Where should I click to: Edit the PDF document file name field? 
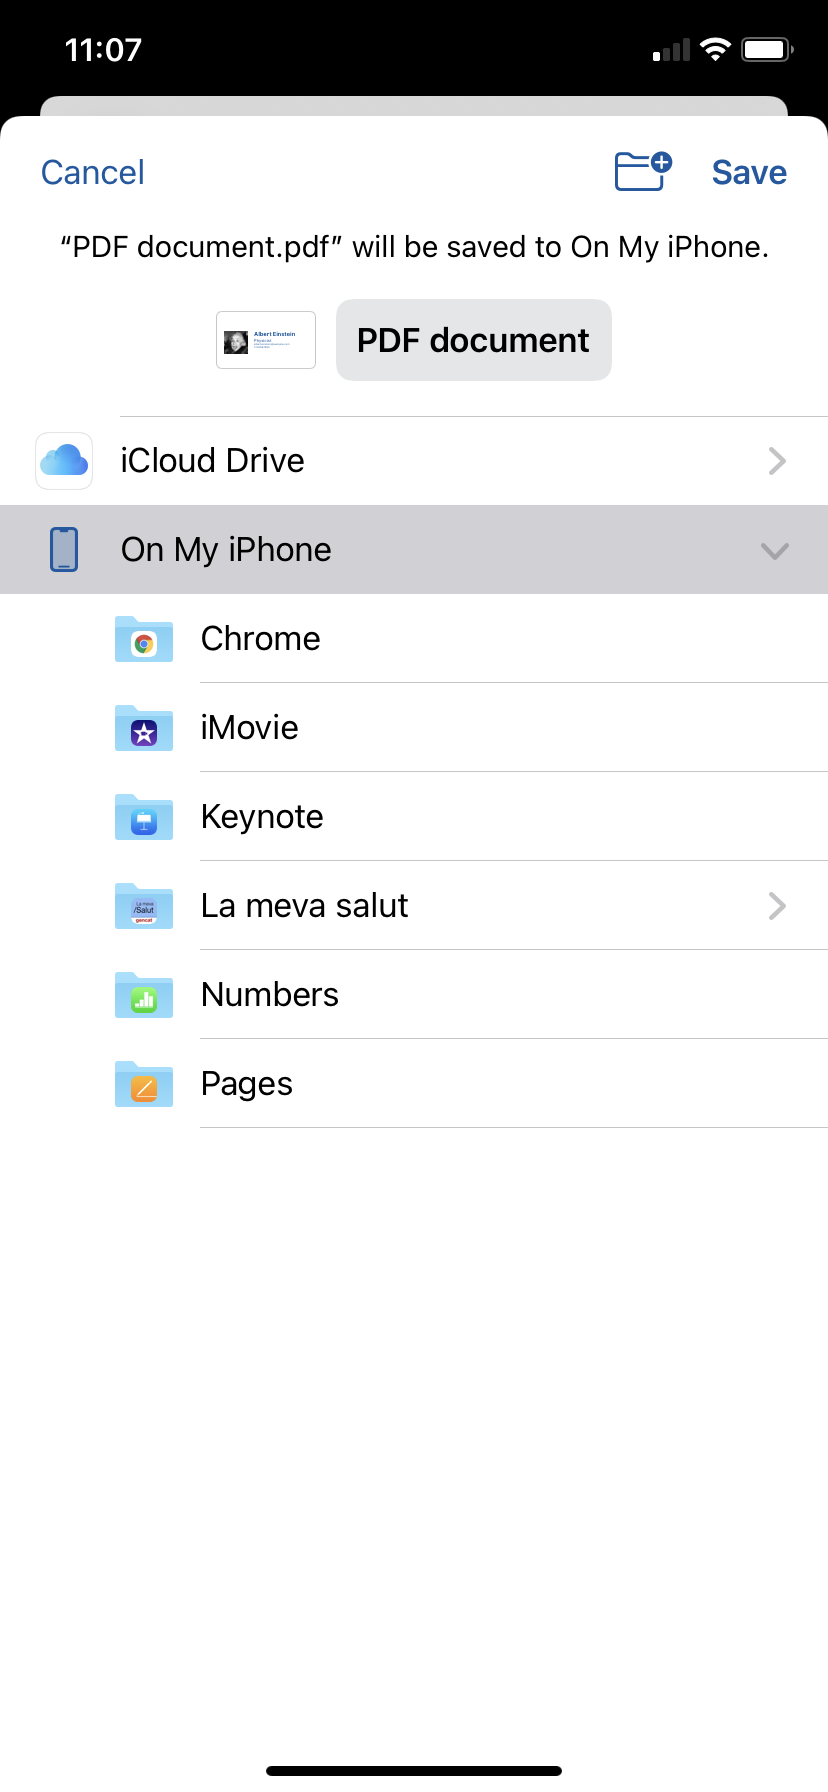(473, 340)
